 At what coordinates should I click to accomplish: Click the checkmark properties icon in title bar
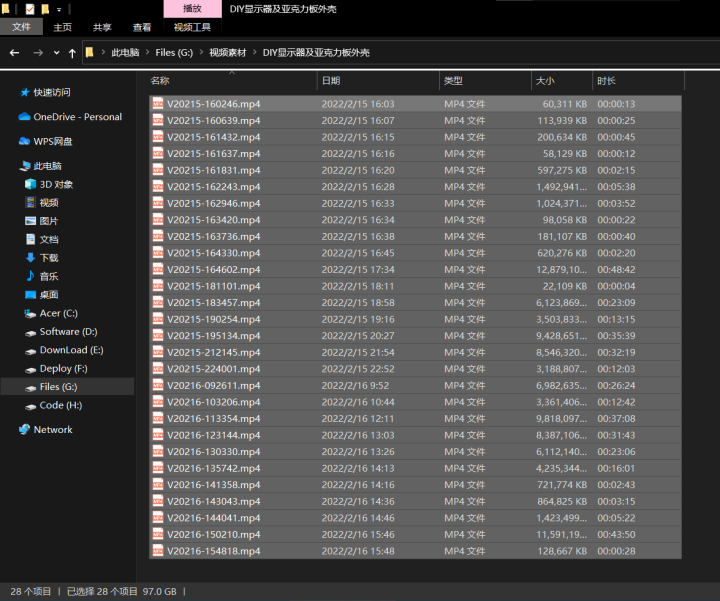30,9
